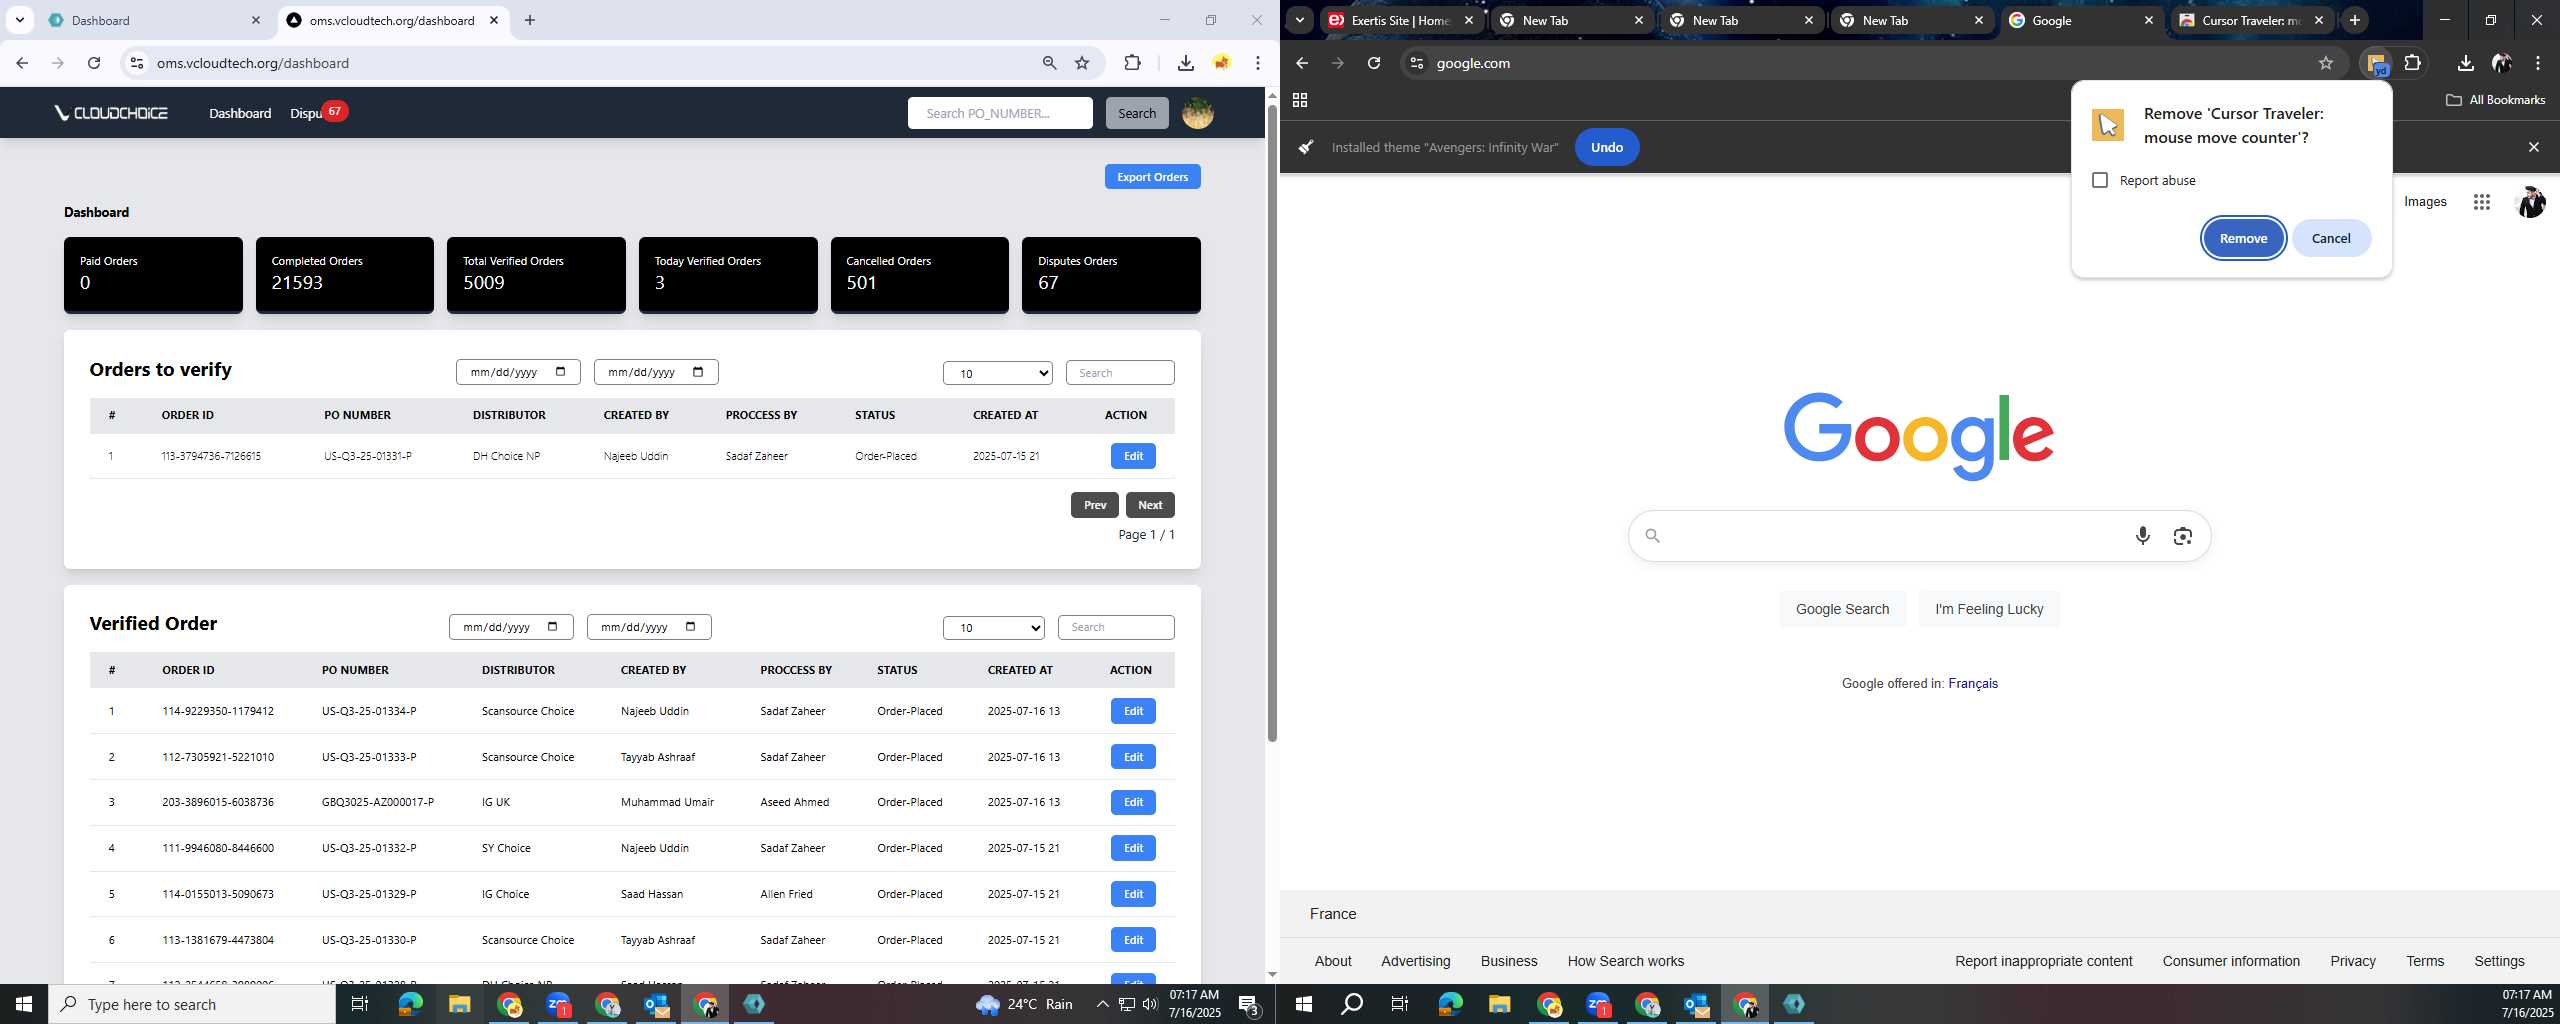2560x1024 pixels.
Task: Open Task View on left taskbar
Action: coord(360,1004)
